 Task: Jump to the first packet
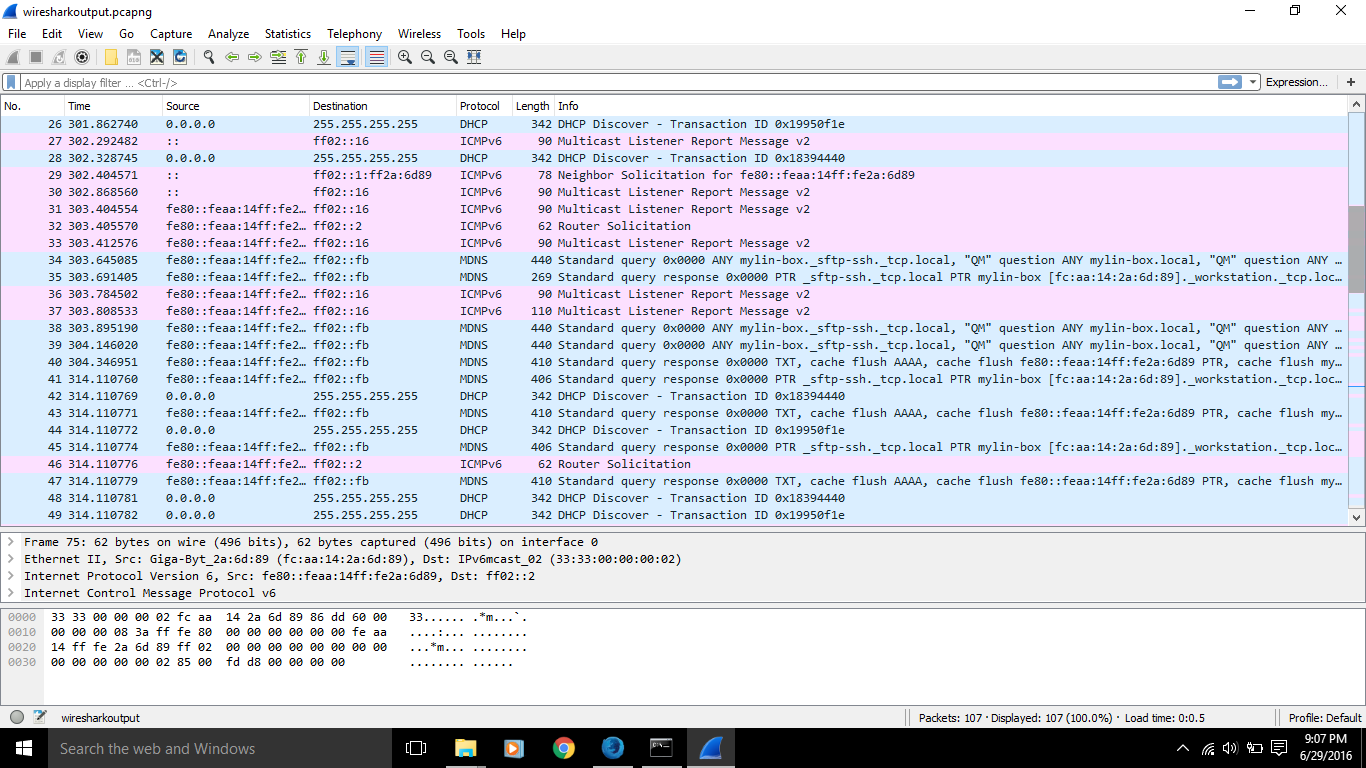point(300,57)
